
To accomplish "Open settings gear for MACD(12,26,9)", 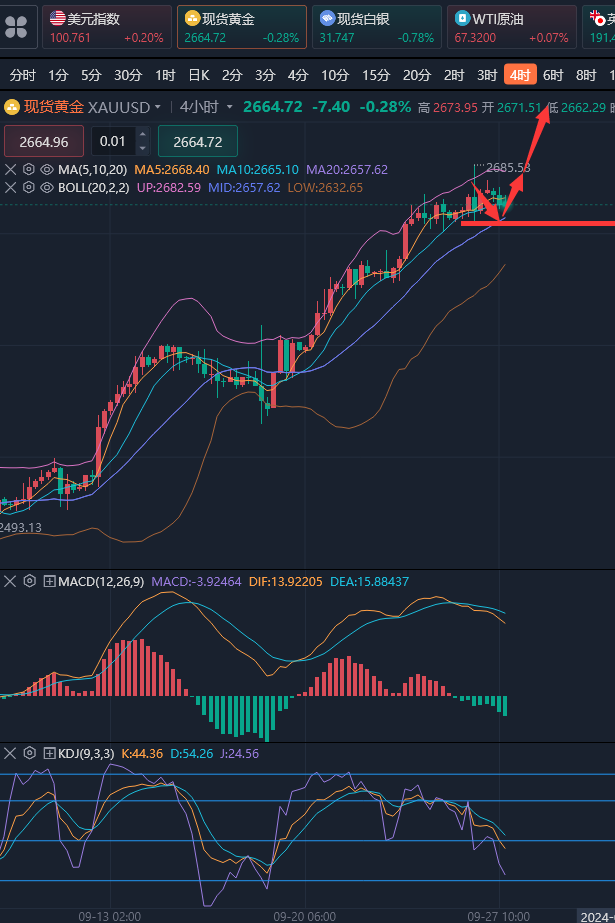I will pos(29,582).
